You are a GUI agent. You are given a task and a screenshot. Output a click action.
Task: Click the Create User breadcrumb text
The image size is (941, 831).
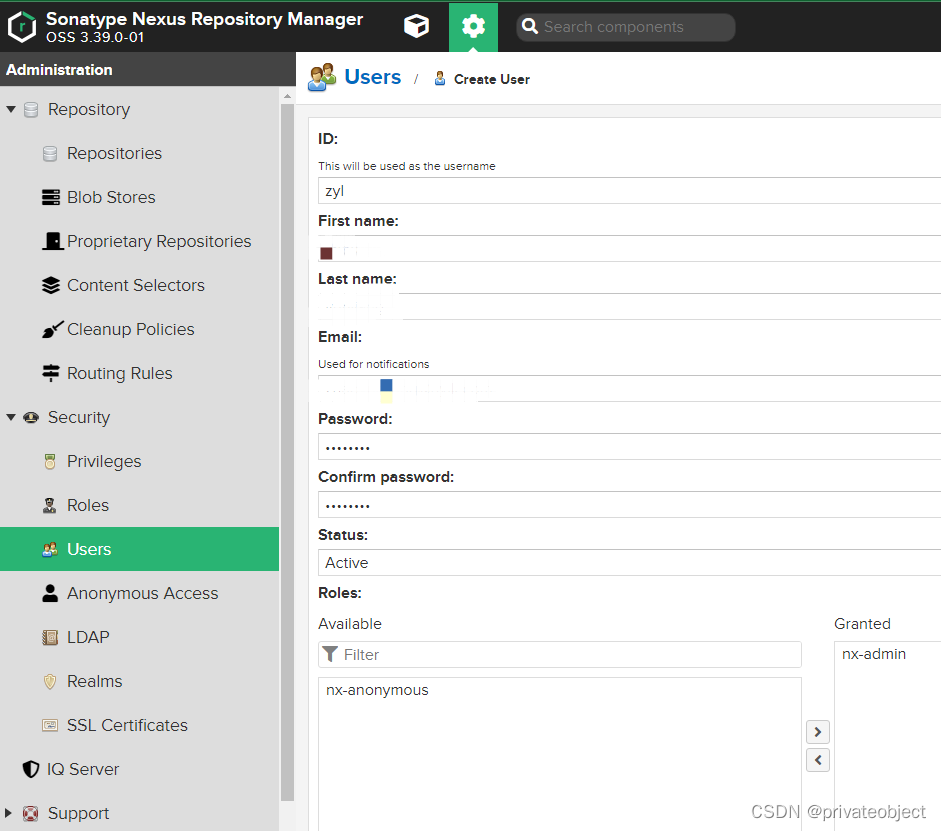[x=492, y=79]
